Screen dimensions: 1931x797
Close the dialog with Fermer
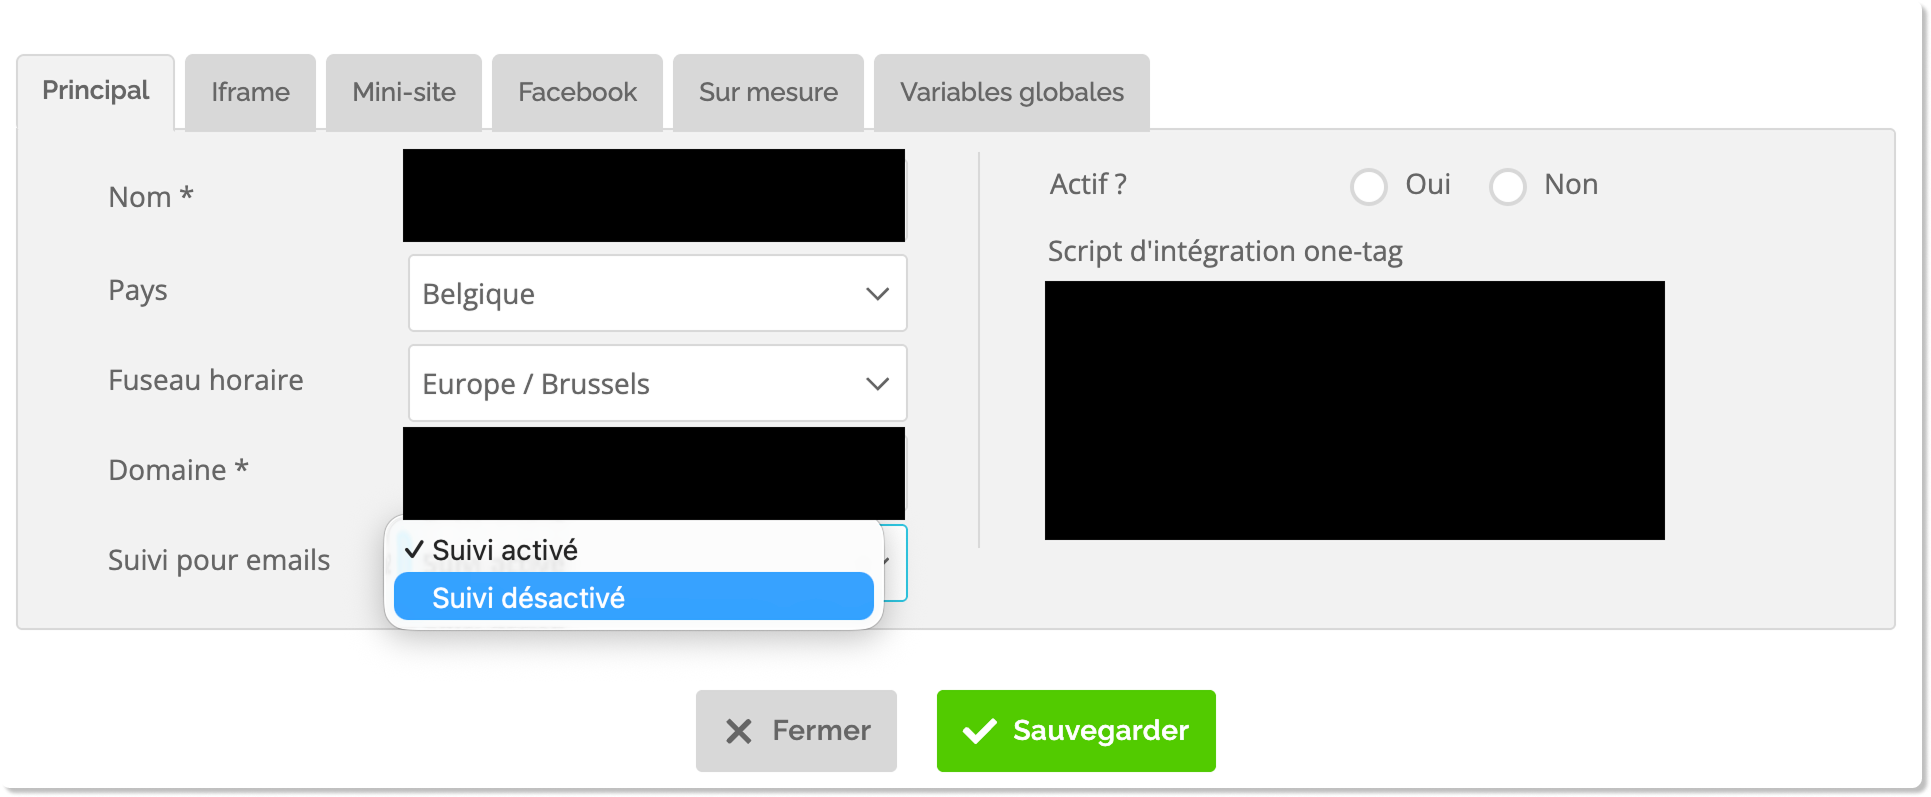point(796,731)
